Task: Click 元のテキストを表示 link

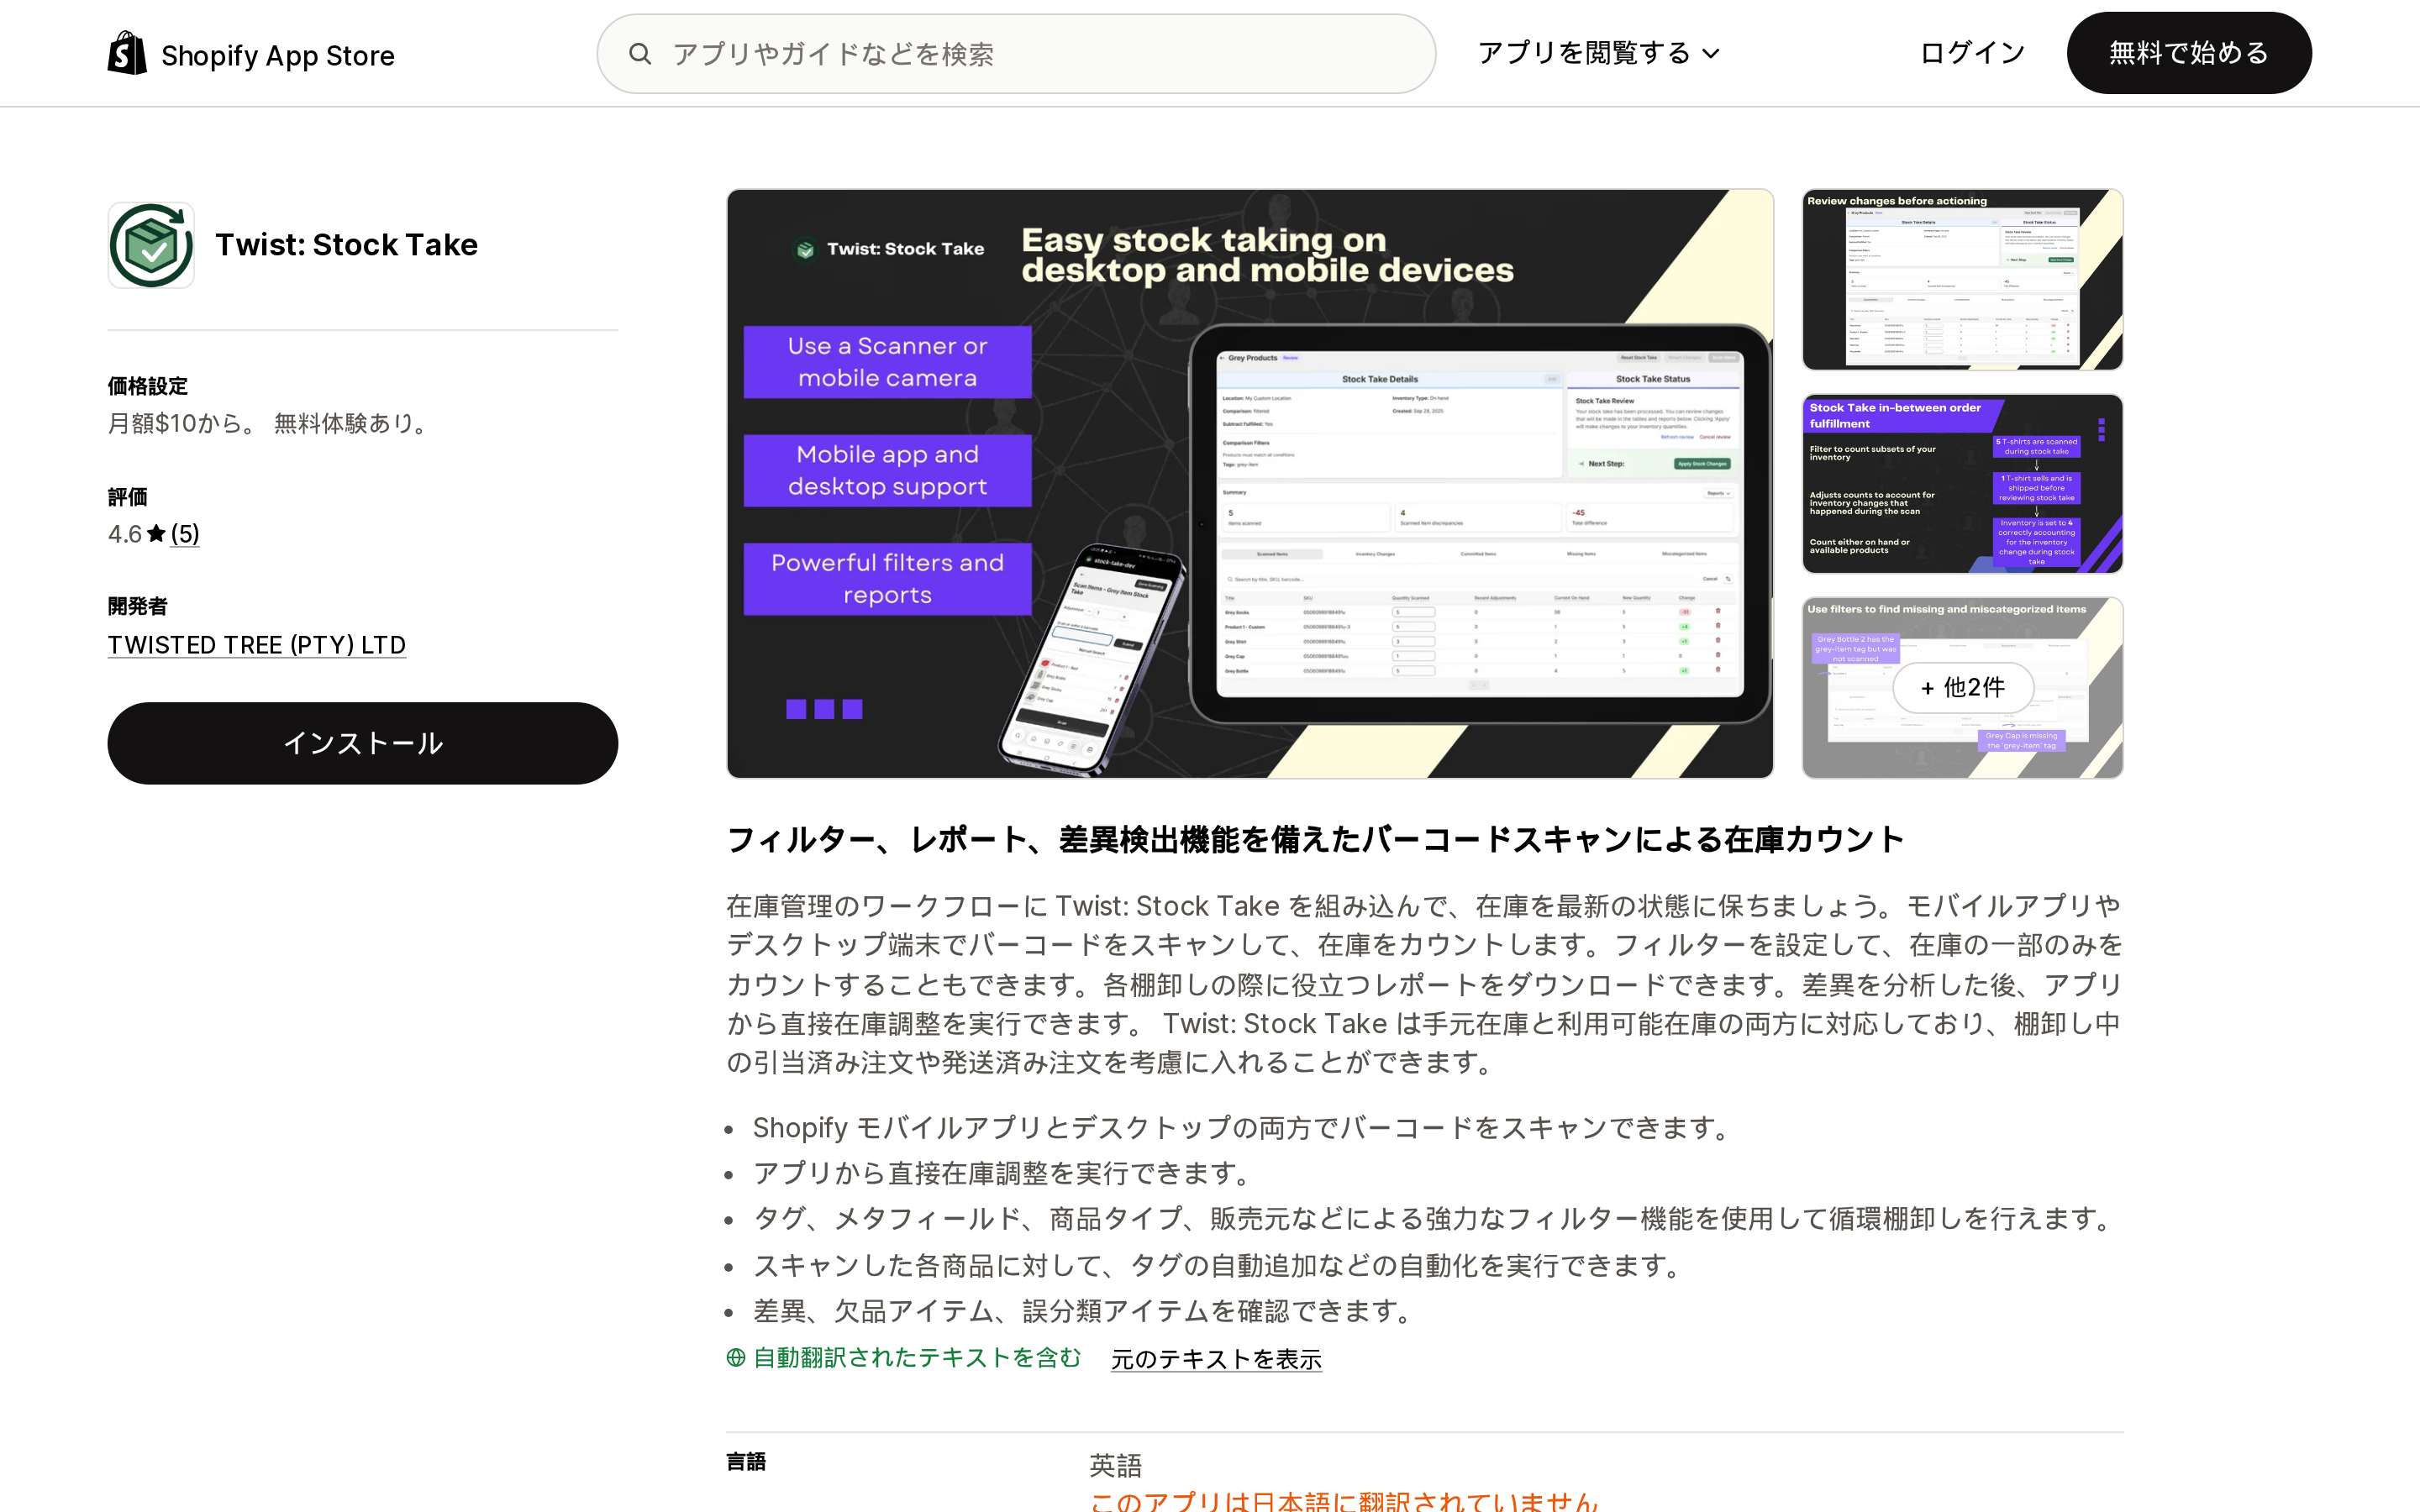Action: coord(1216,1359)
